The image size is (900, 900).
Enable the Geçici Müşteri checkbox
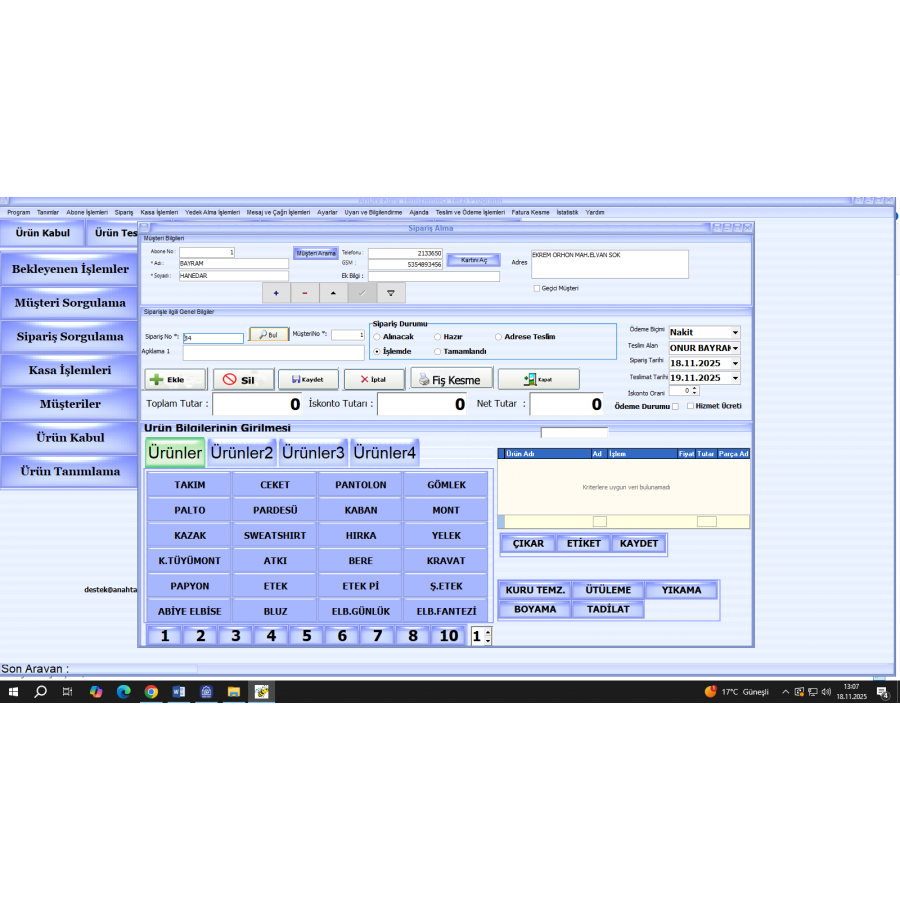click(x=537, y=288)
